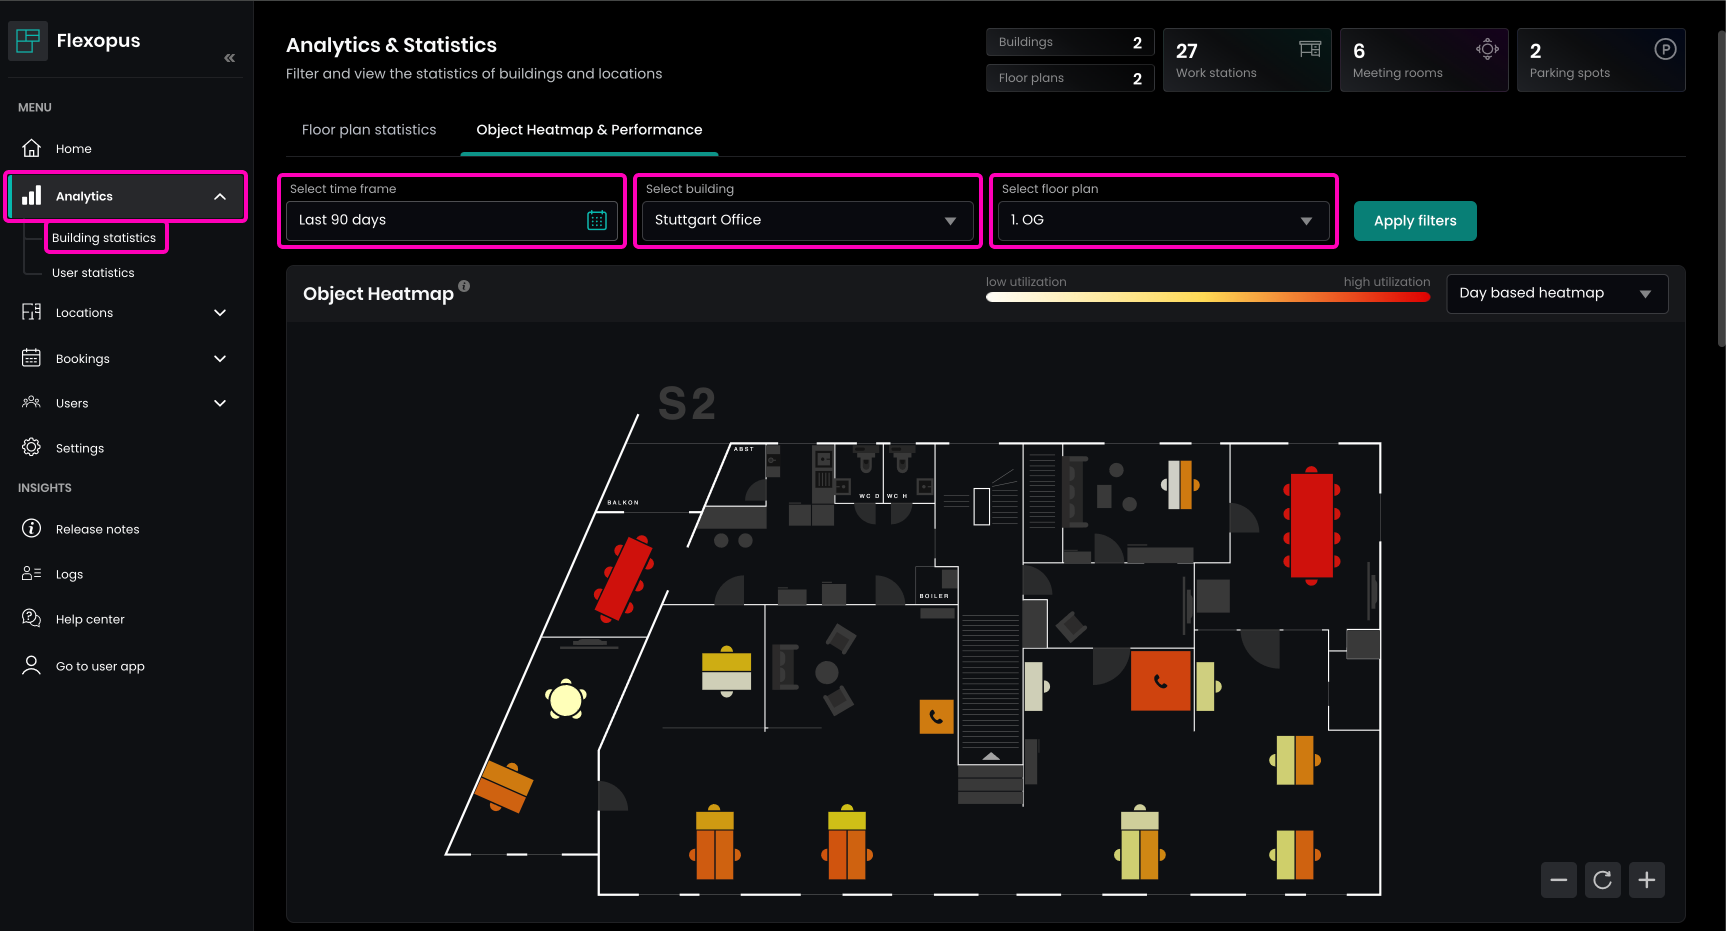The image size is (1726, 931).
Task: Open User statistics in the sidebar
Action: click(93, 273)
